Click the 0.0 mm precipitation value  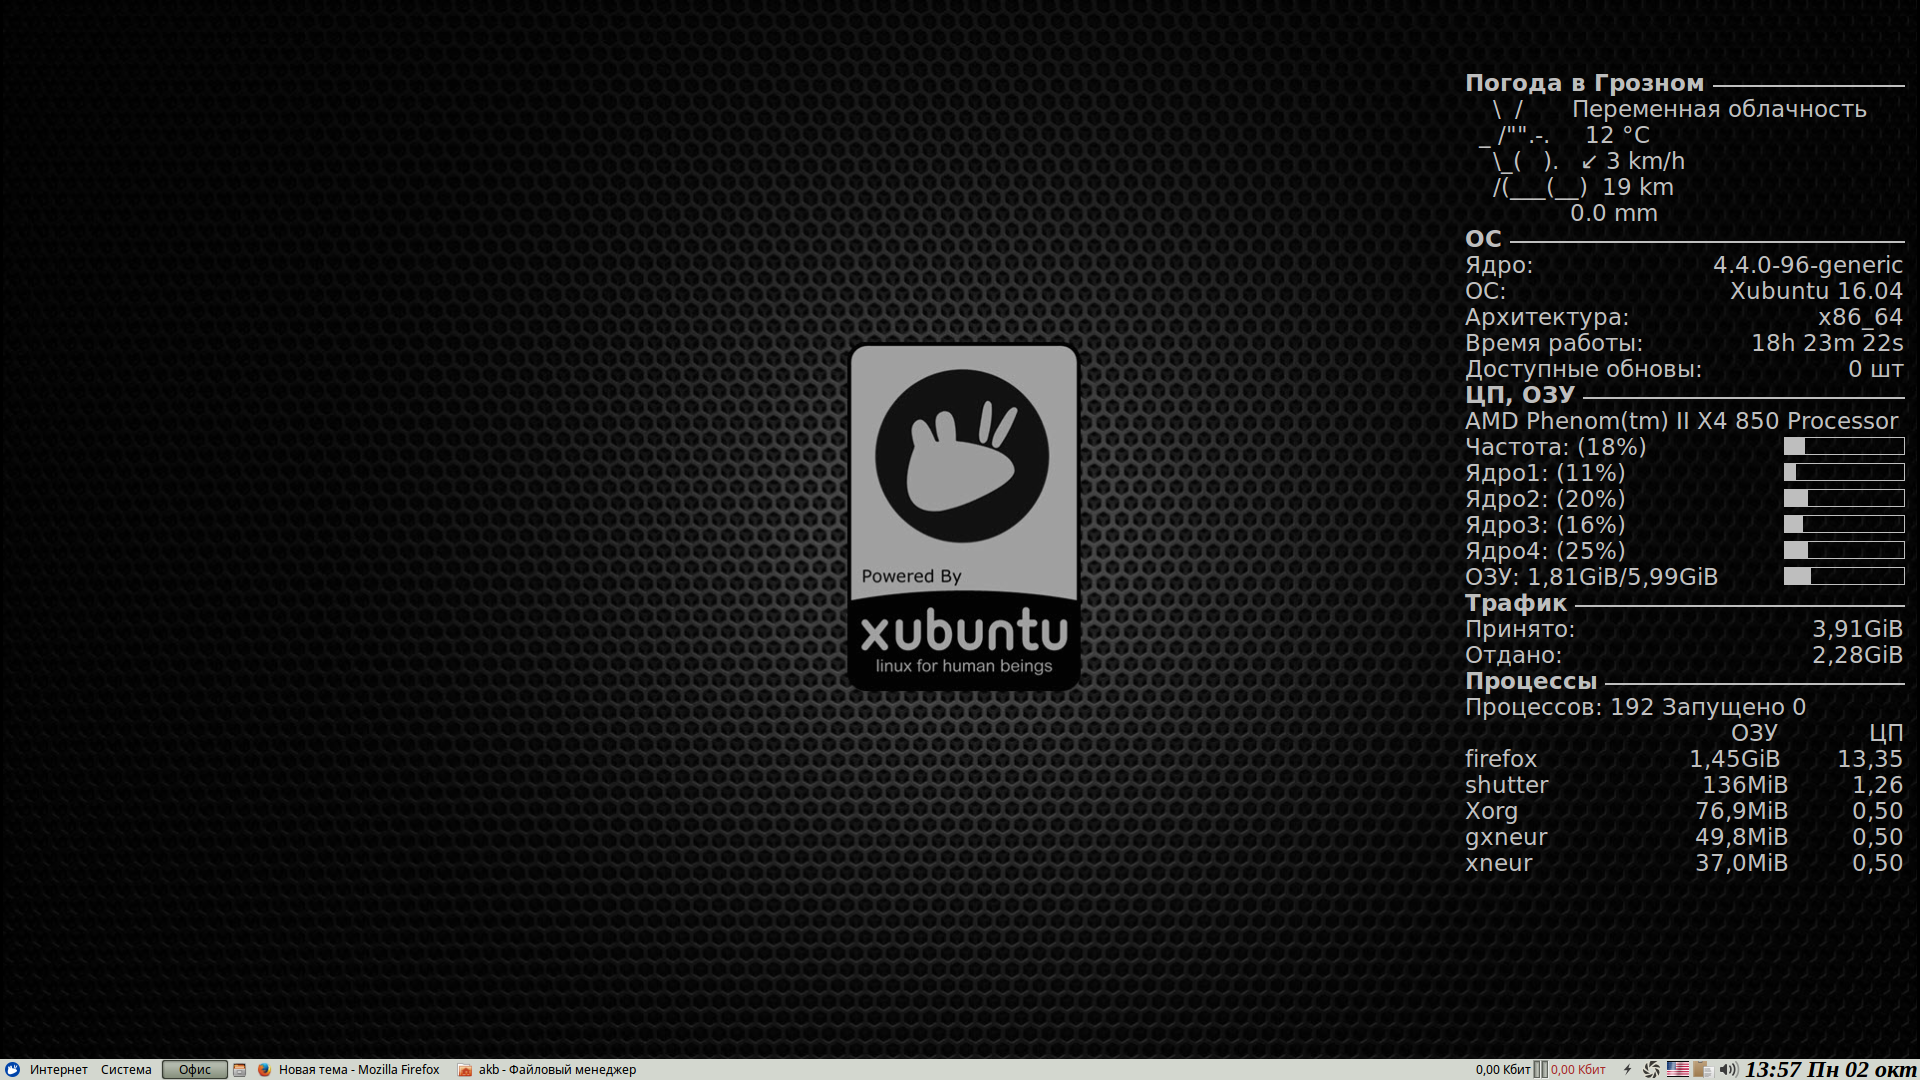(x=1614, y=213)
